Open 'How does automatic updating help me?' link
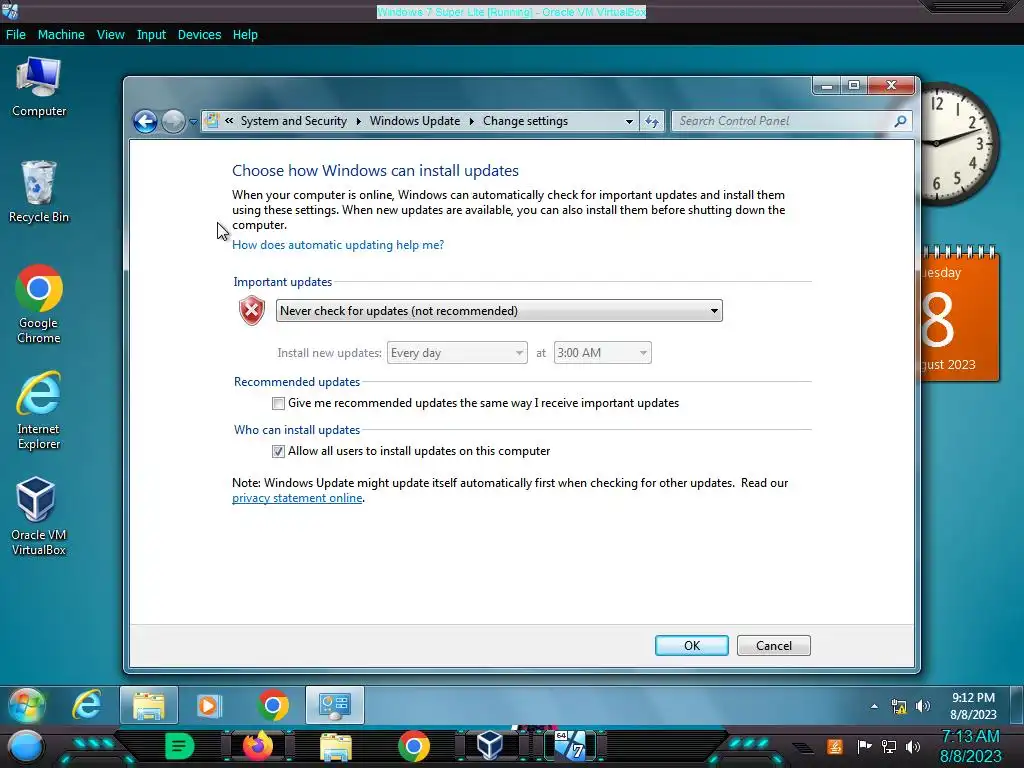This screenshot has width=1024, height=768. (338, 245)
